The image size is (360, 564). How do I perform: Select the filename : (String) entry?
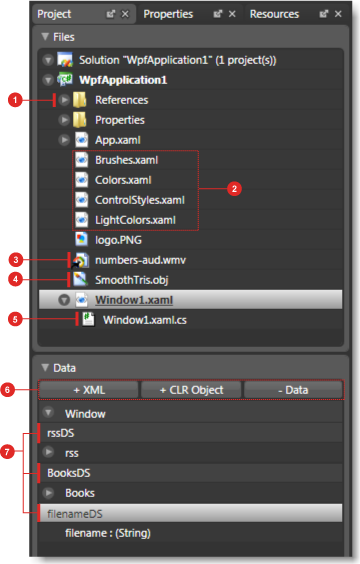click(108, 533)
